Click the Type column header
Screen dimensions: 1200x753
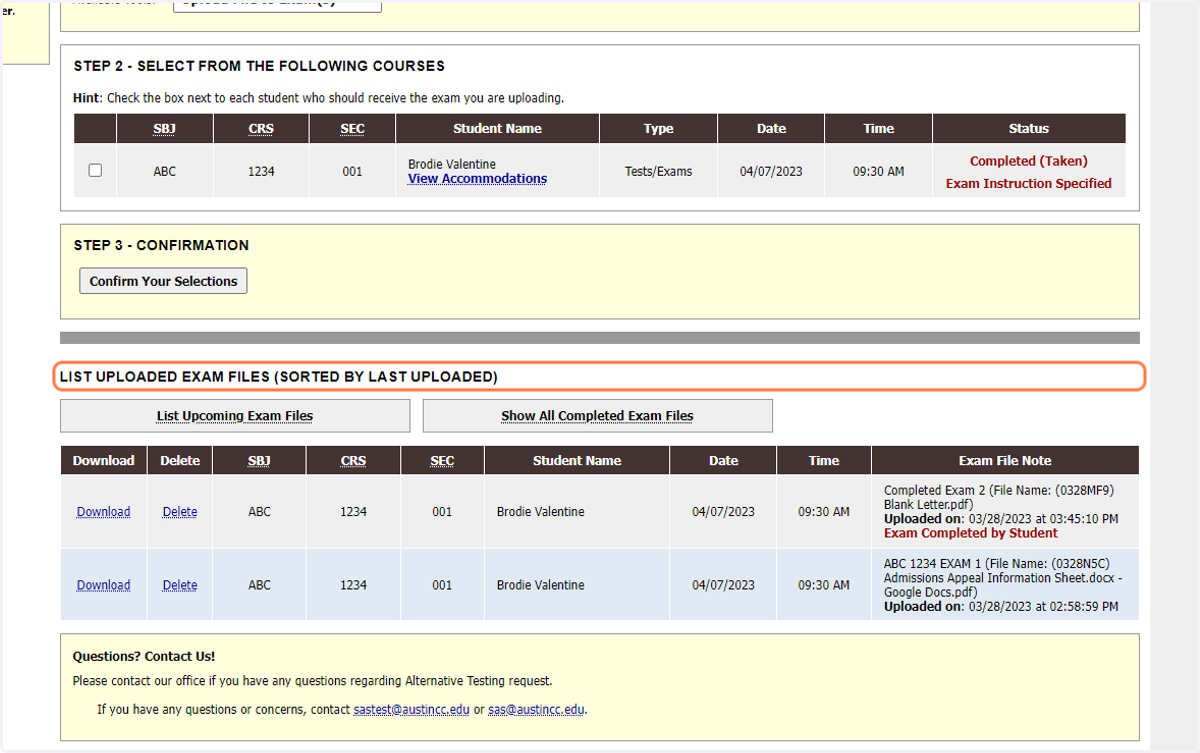(658, 129)
